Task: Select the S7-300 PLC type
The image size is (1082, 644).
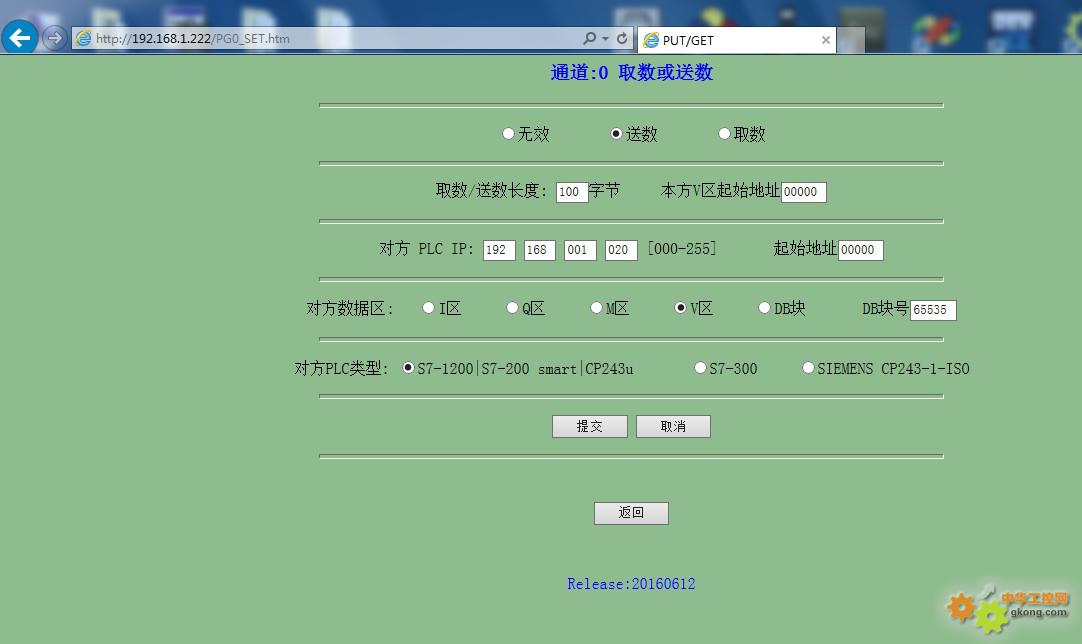Action: coord(700,368)
